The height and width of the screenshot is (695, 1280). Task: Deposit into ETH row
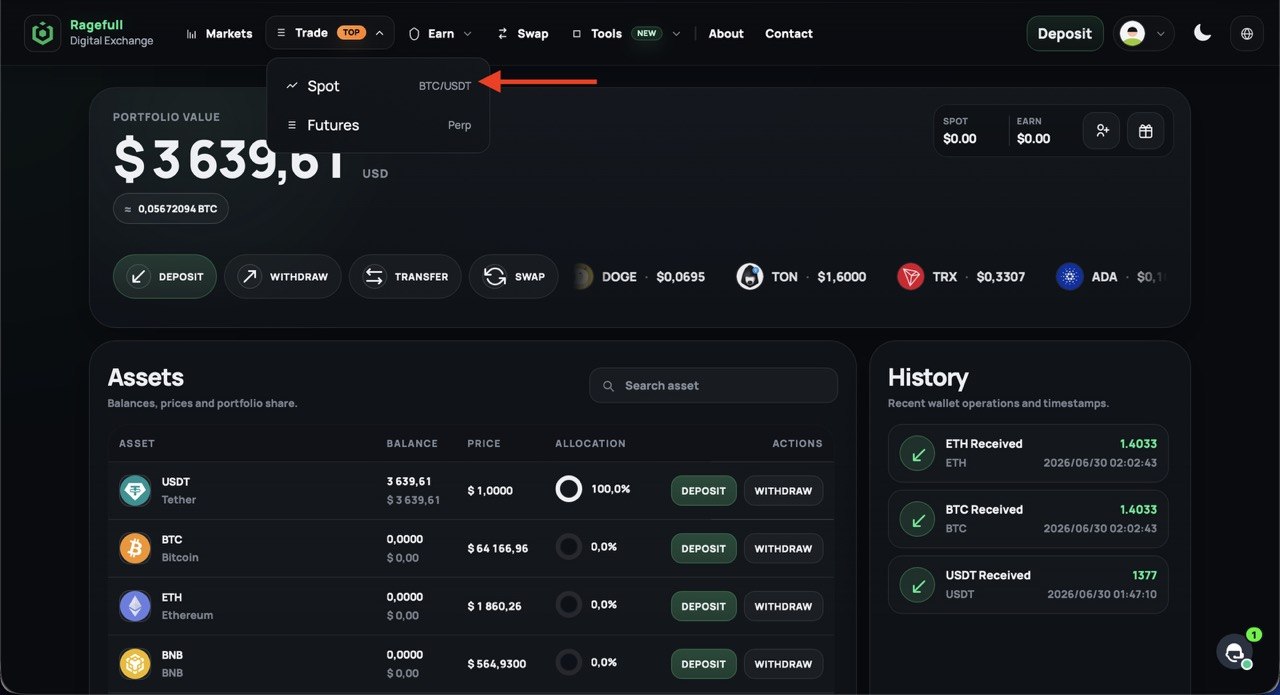(x=704, y=606)
